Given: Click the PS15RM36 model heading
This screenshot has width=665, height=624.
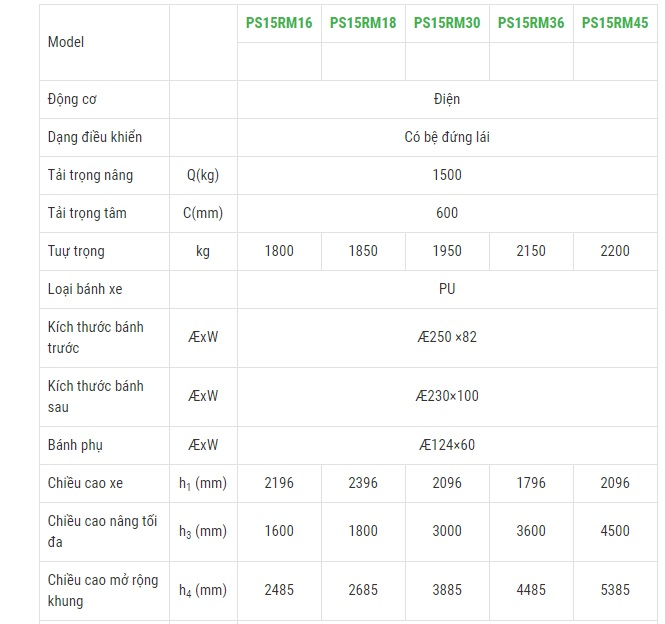Looking at the screenshot, I should (x=531, y=23).
